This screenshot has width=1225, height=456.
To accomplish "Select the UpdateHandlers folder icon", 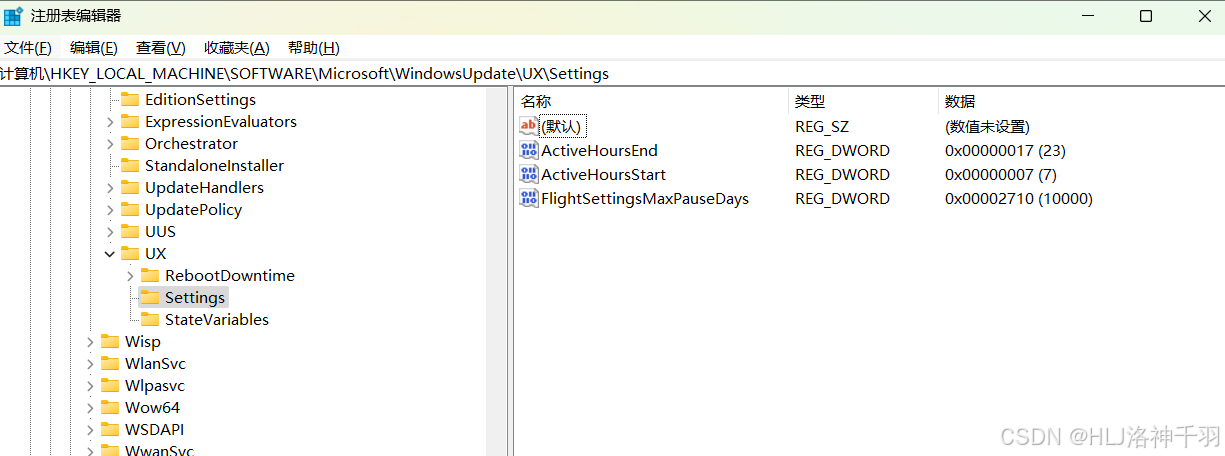I will tap(130, 188).
